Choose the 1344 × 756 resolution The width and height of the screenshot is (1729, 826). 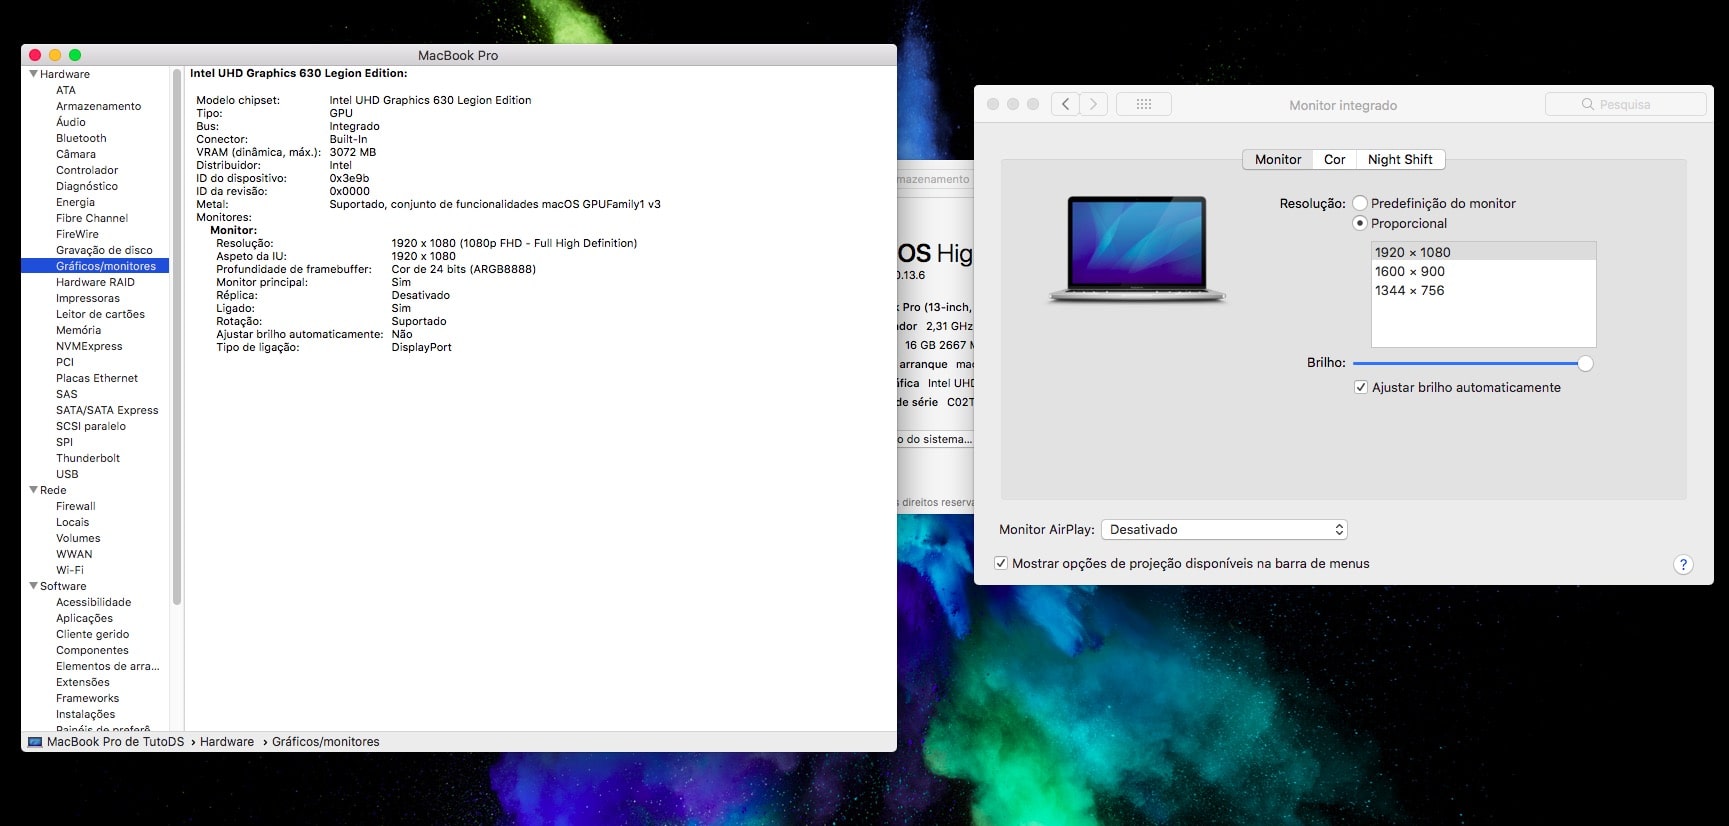(1483, 290)
